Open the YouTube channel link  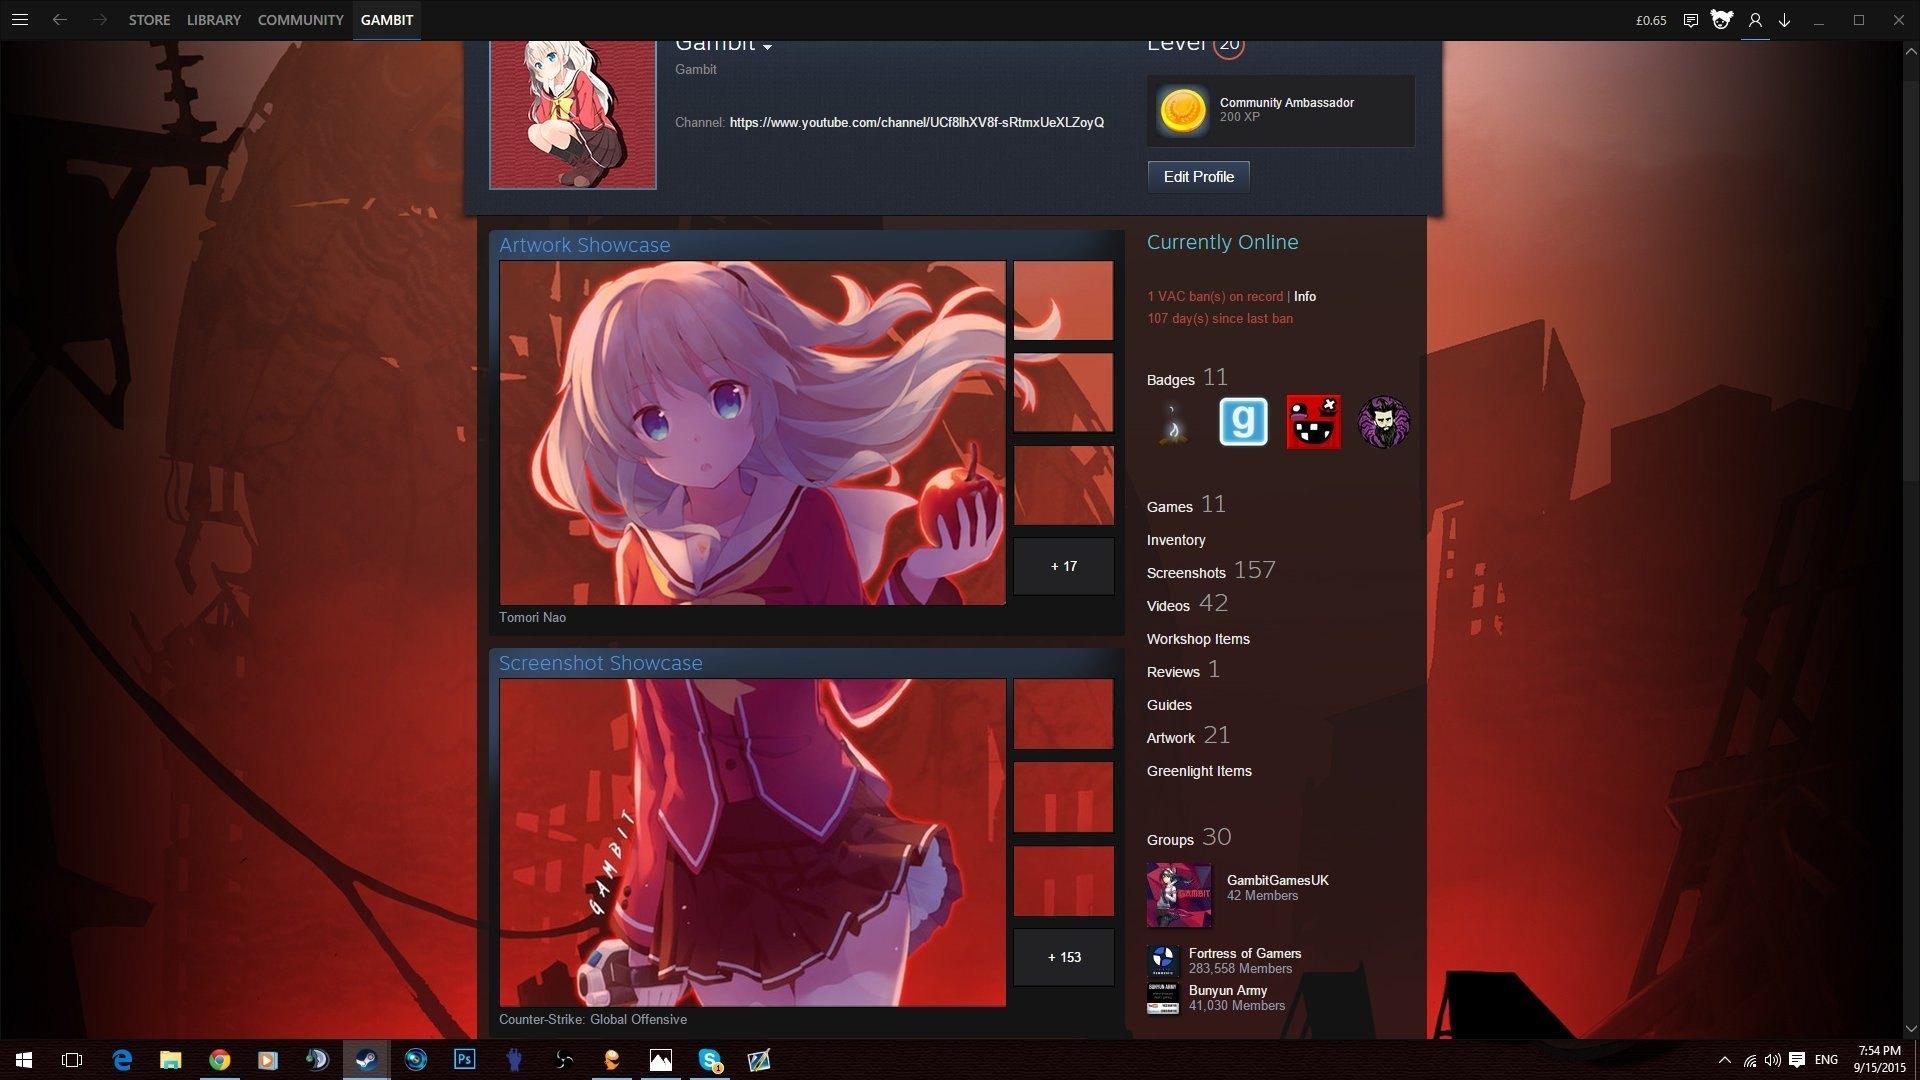click(916, 122)
